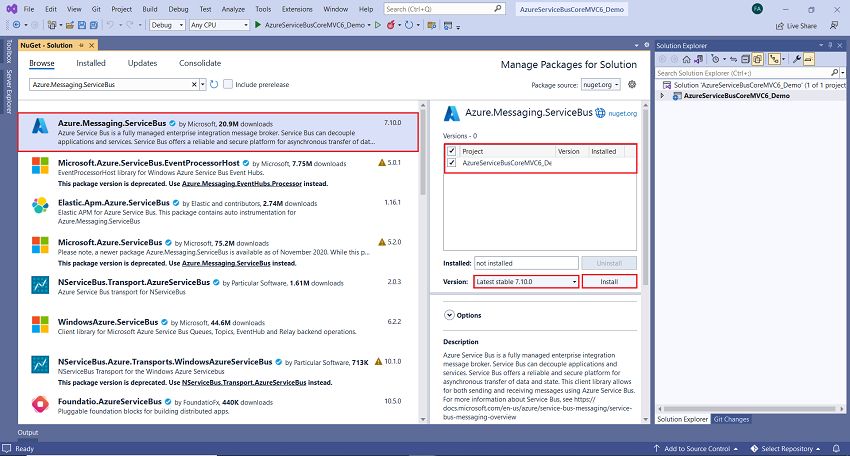
Task: Open the Package source nuget.org dropdown
Action: coord(601,85)
